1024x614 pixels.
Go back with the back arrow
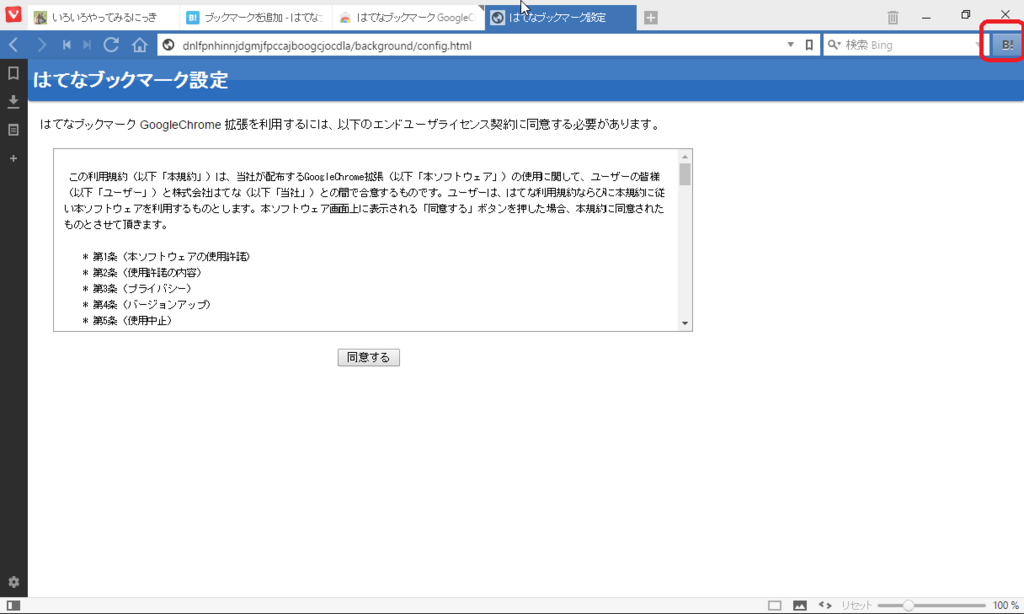tap(14, 45)
